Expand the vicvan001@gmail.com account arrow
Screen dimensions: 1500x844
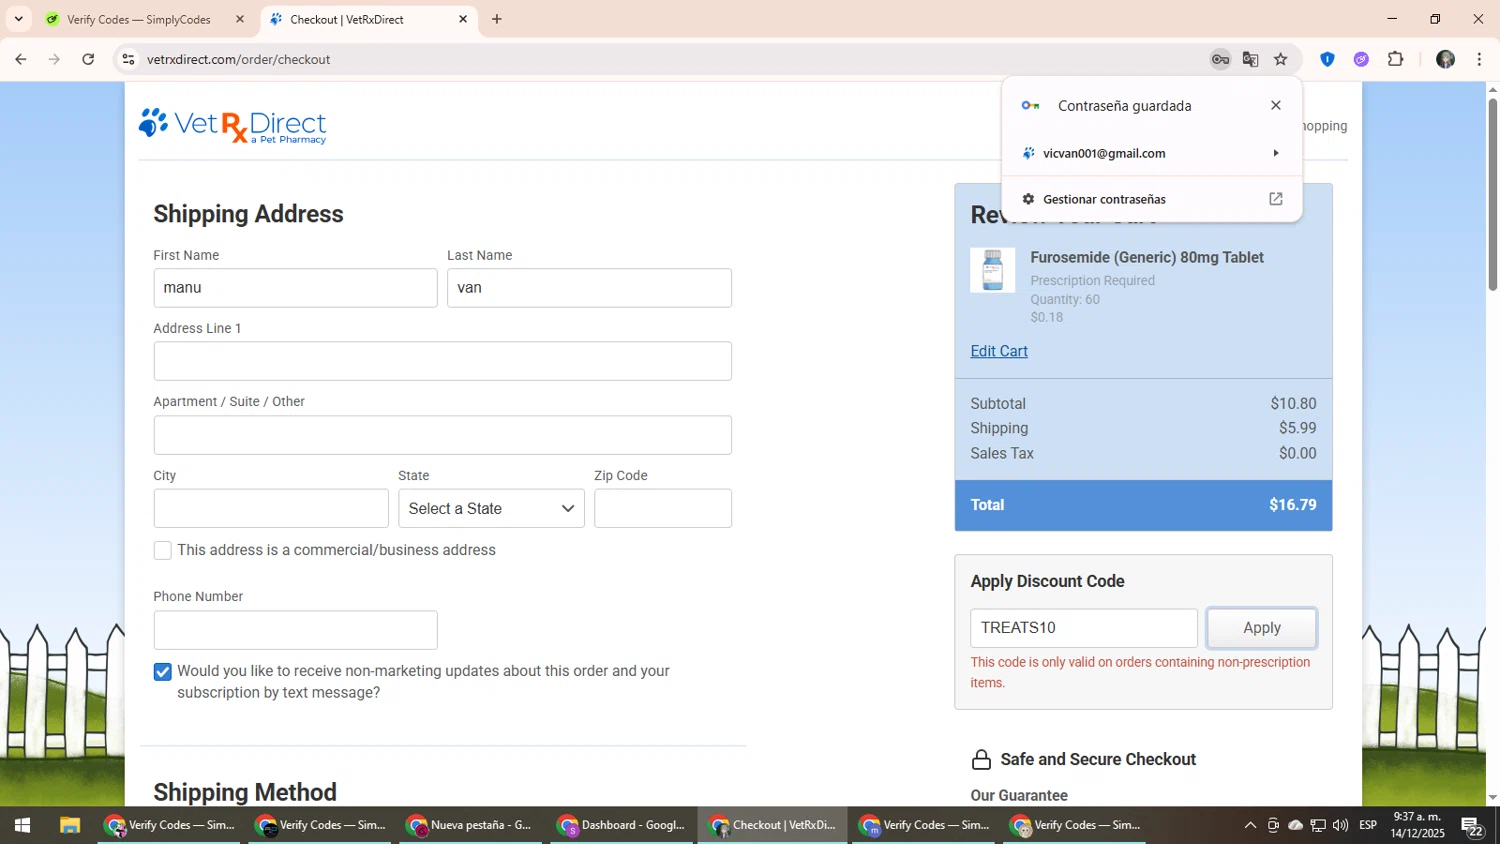pos(1276,153)
